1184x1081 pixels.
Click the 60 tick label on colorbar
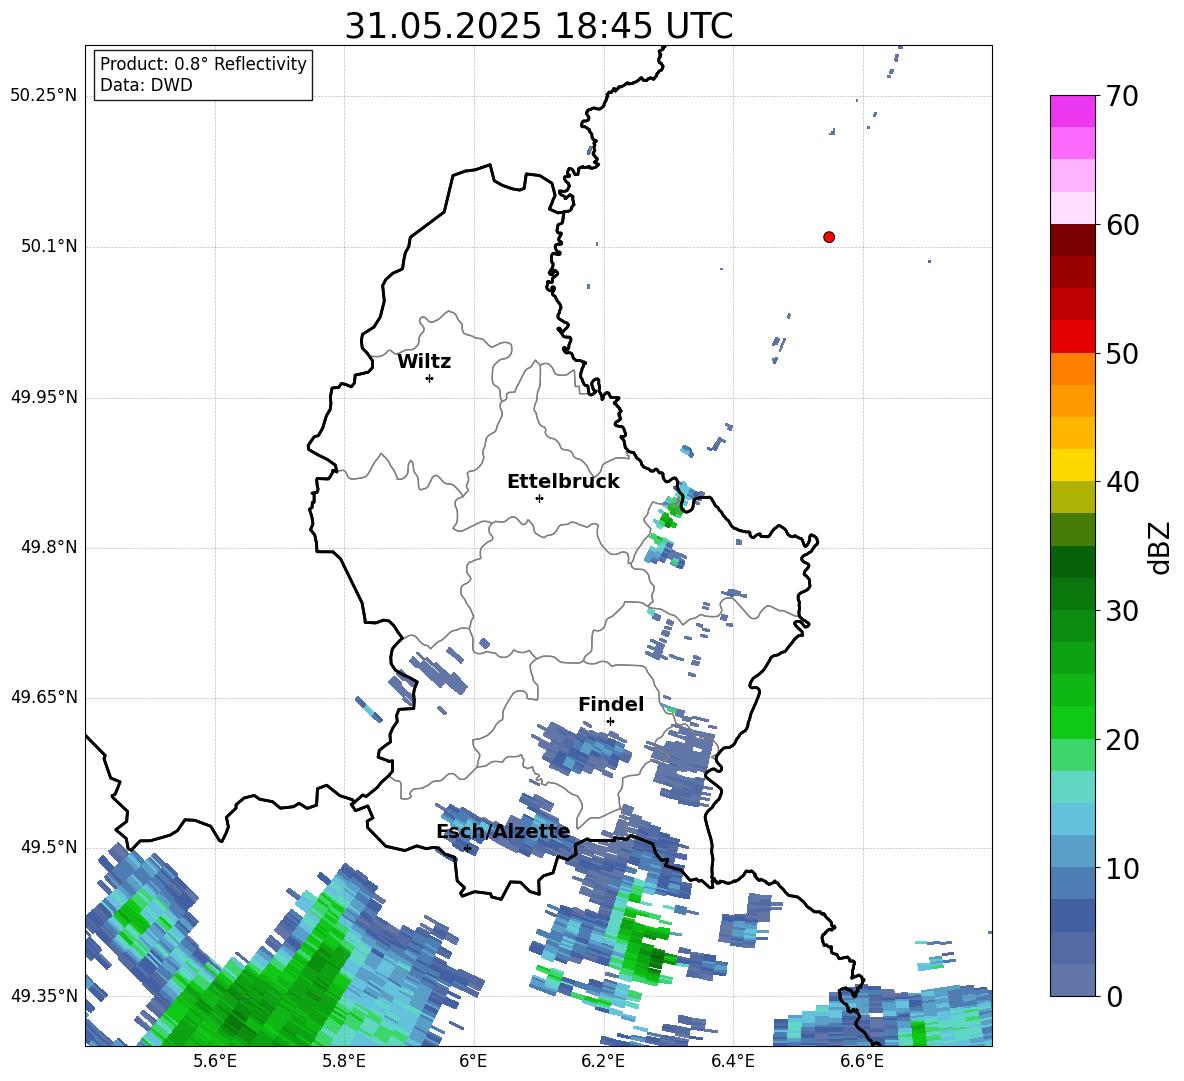click(x=1123, y=225)
